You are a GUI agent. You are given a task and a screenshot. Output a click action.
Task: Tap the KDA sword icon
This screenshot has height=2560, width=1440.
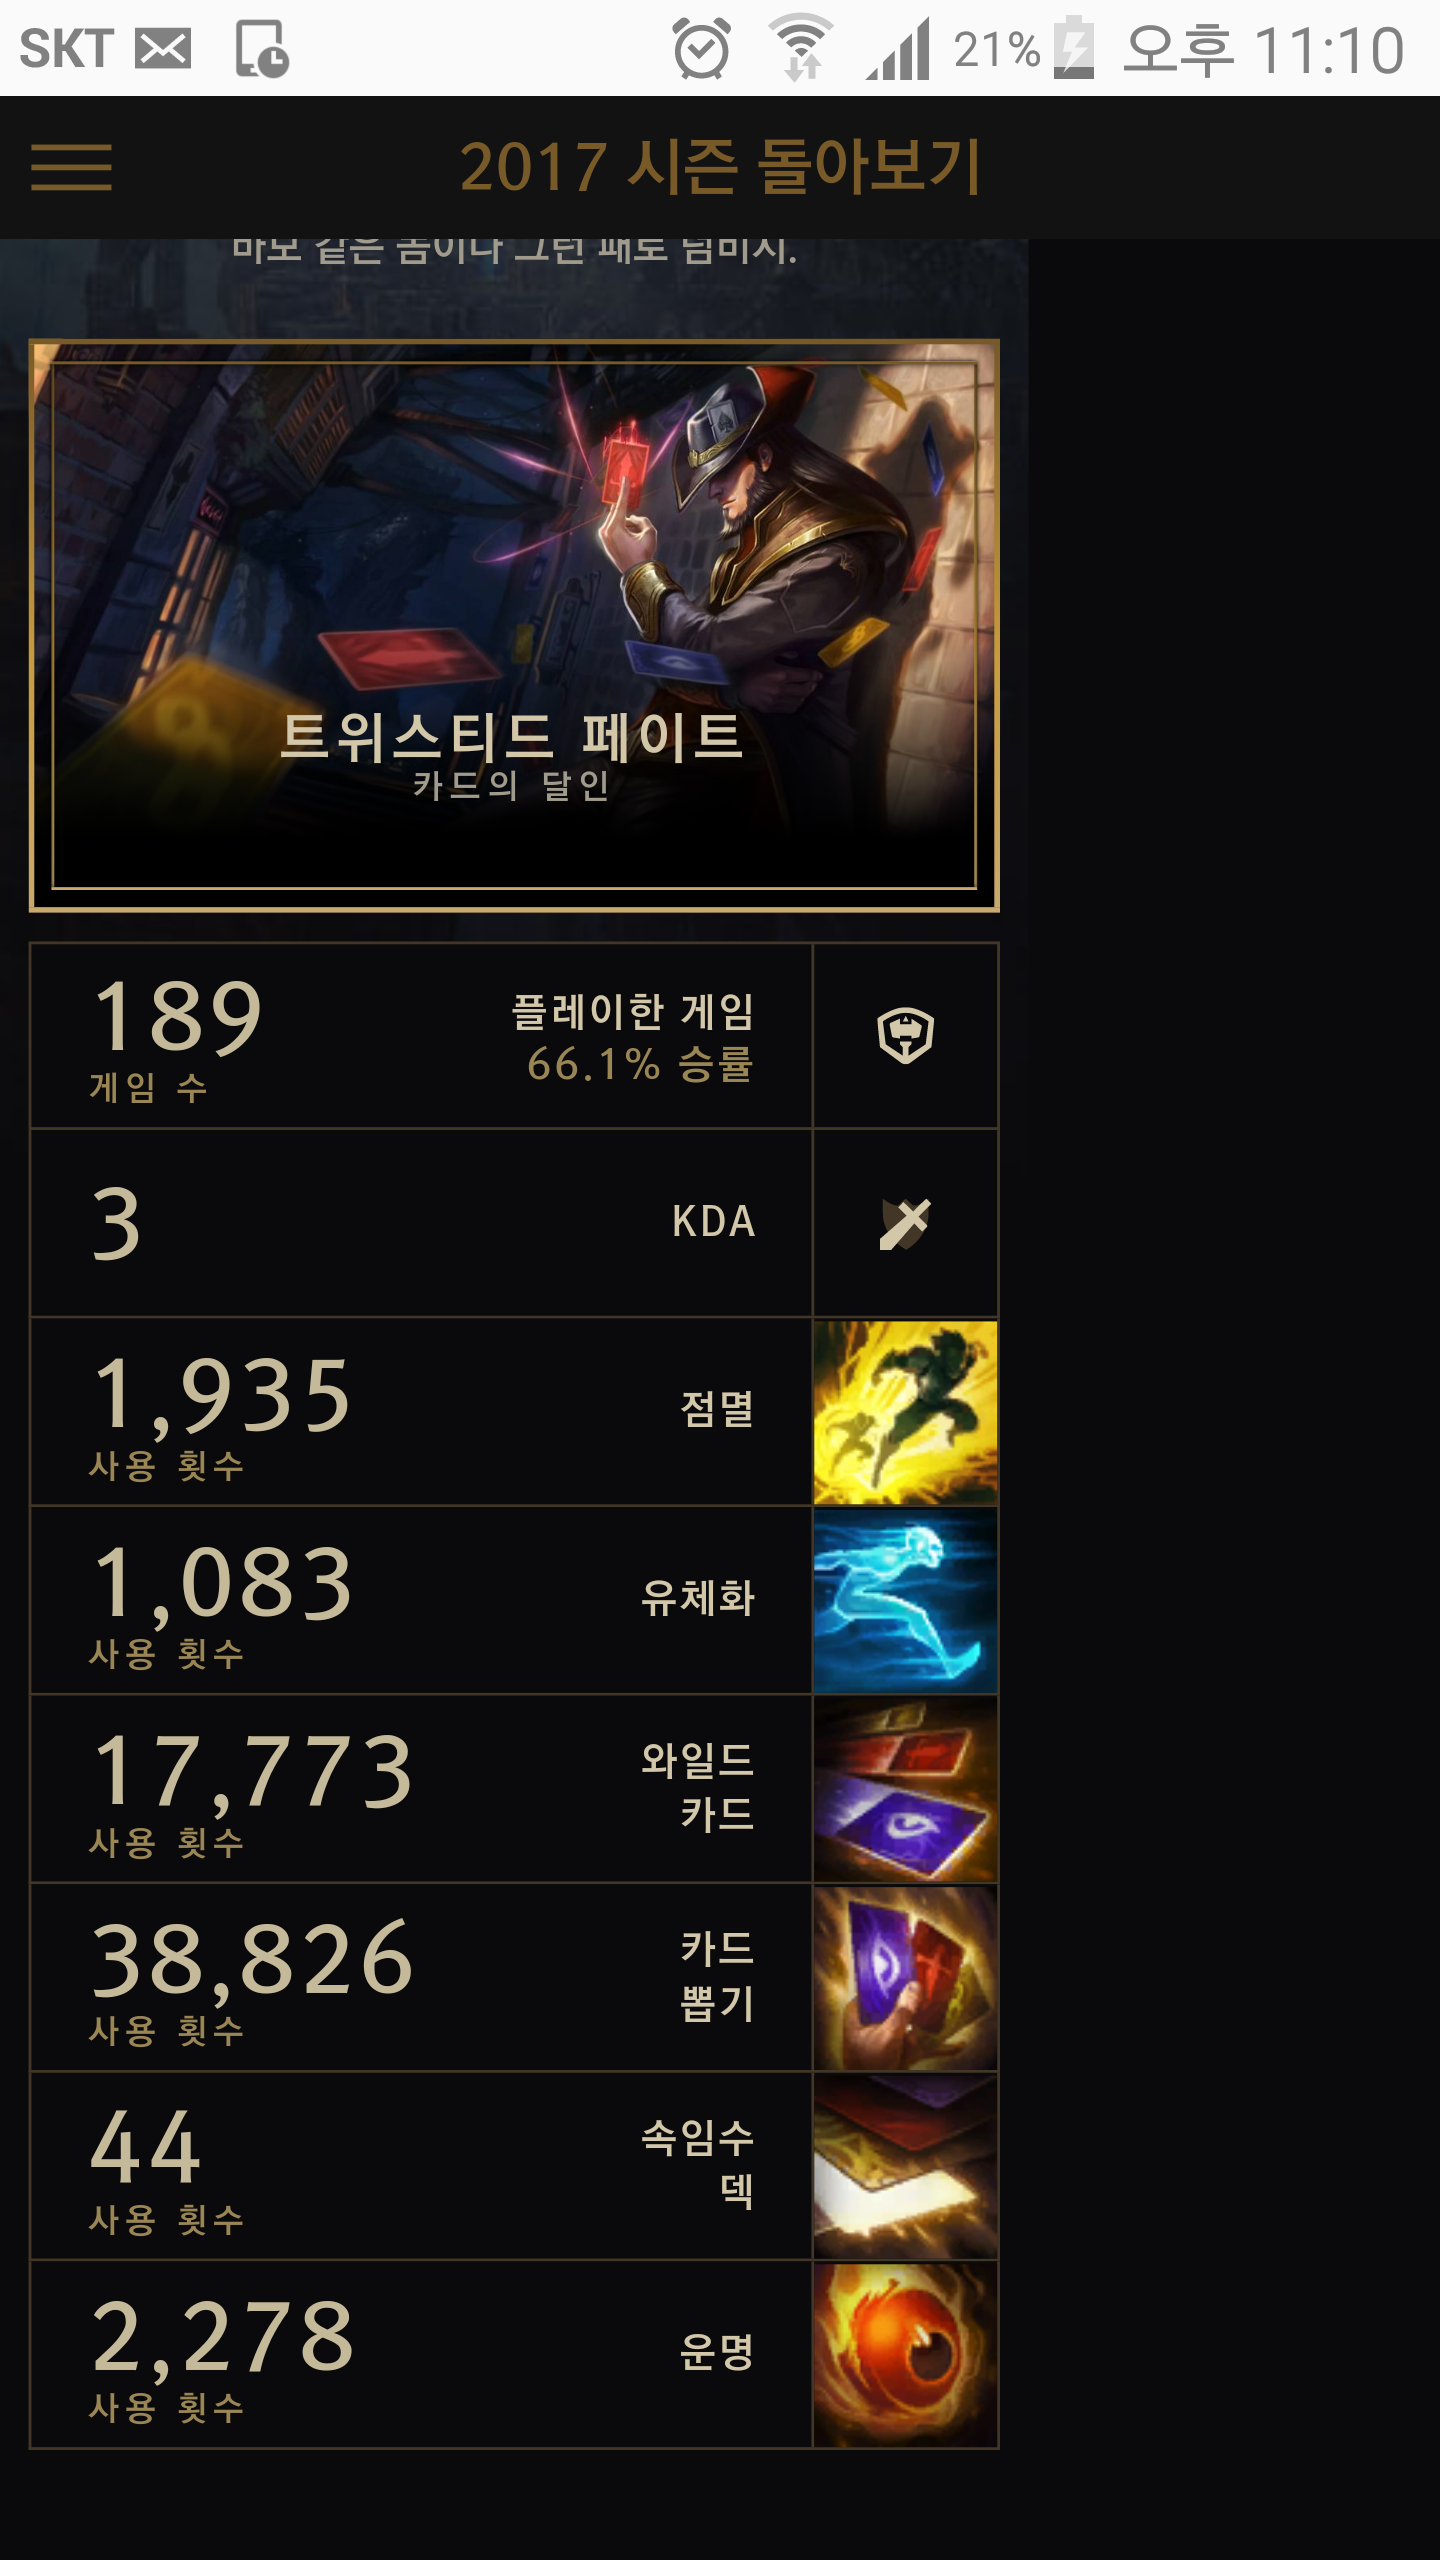click(x=905, y=1223)
